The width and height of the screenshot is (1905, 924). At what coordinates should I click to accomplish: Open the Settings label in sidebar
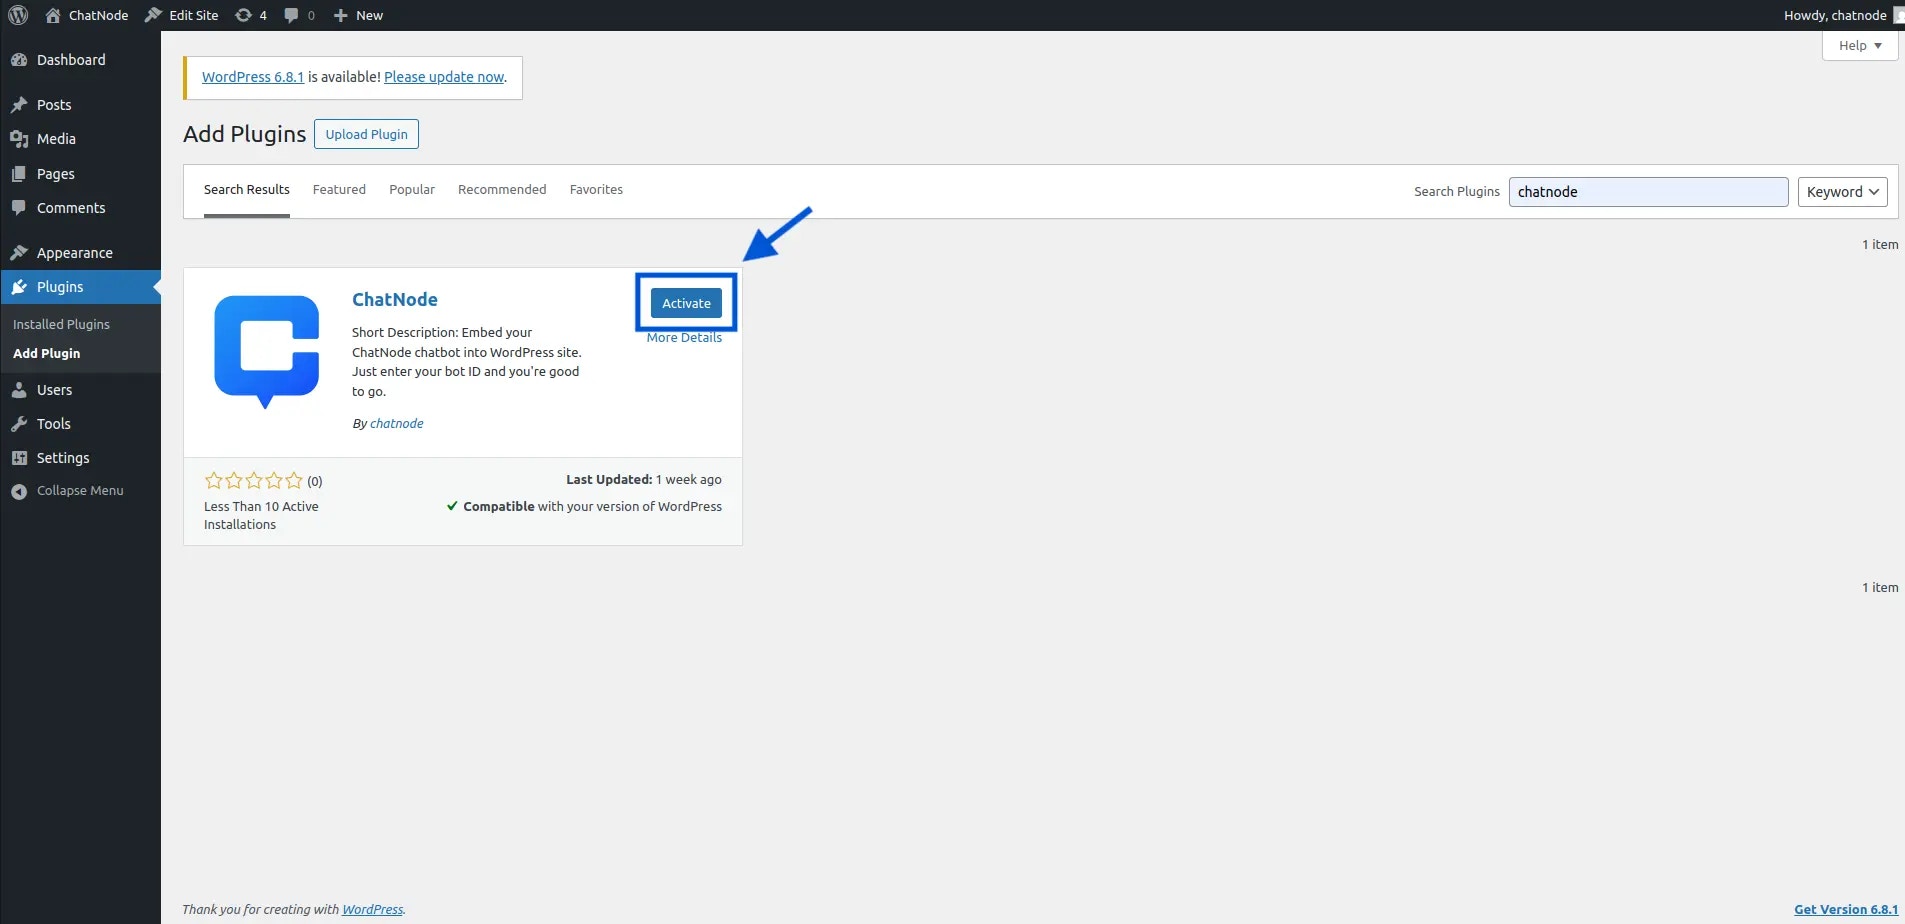pos(63,458)
